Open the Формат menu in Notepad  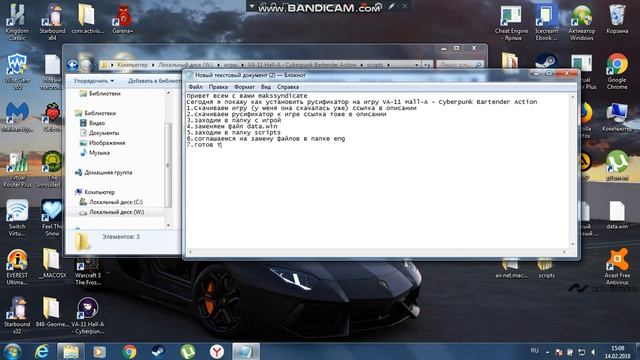244,87
